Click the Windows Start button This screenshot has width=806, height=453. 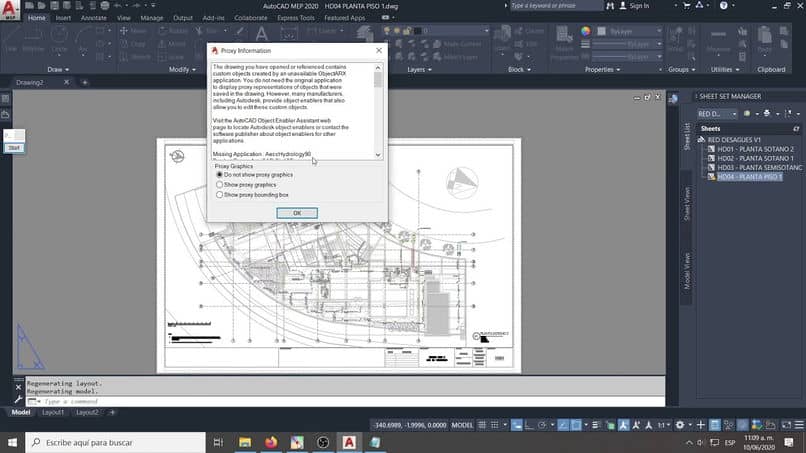(x=11, y=441)
